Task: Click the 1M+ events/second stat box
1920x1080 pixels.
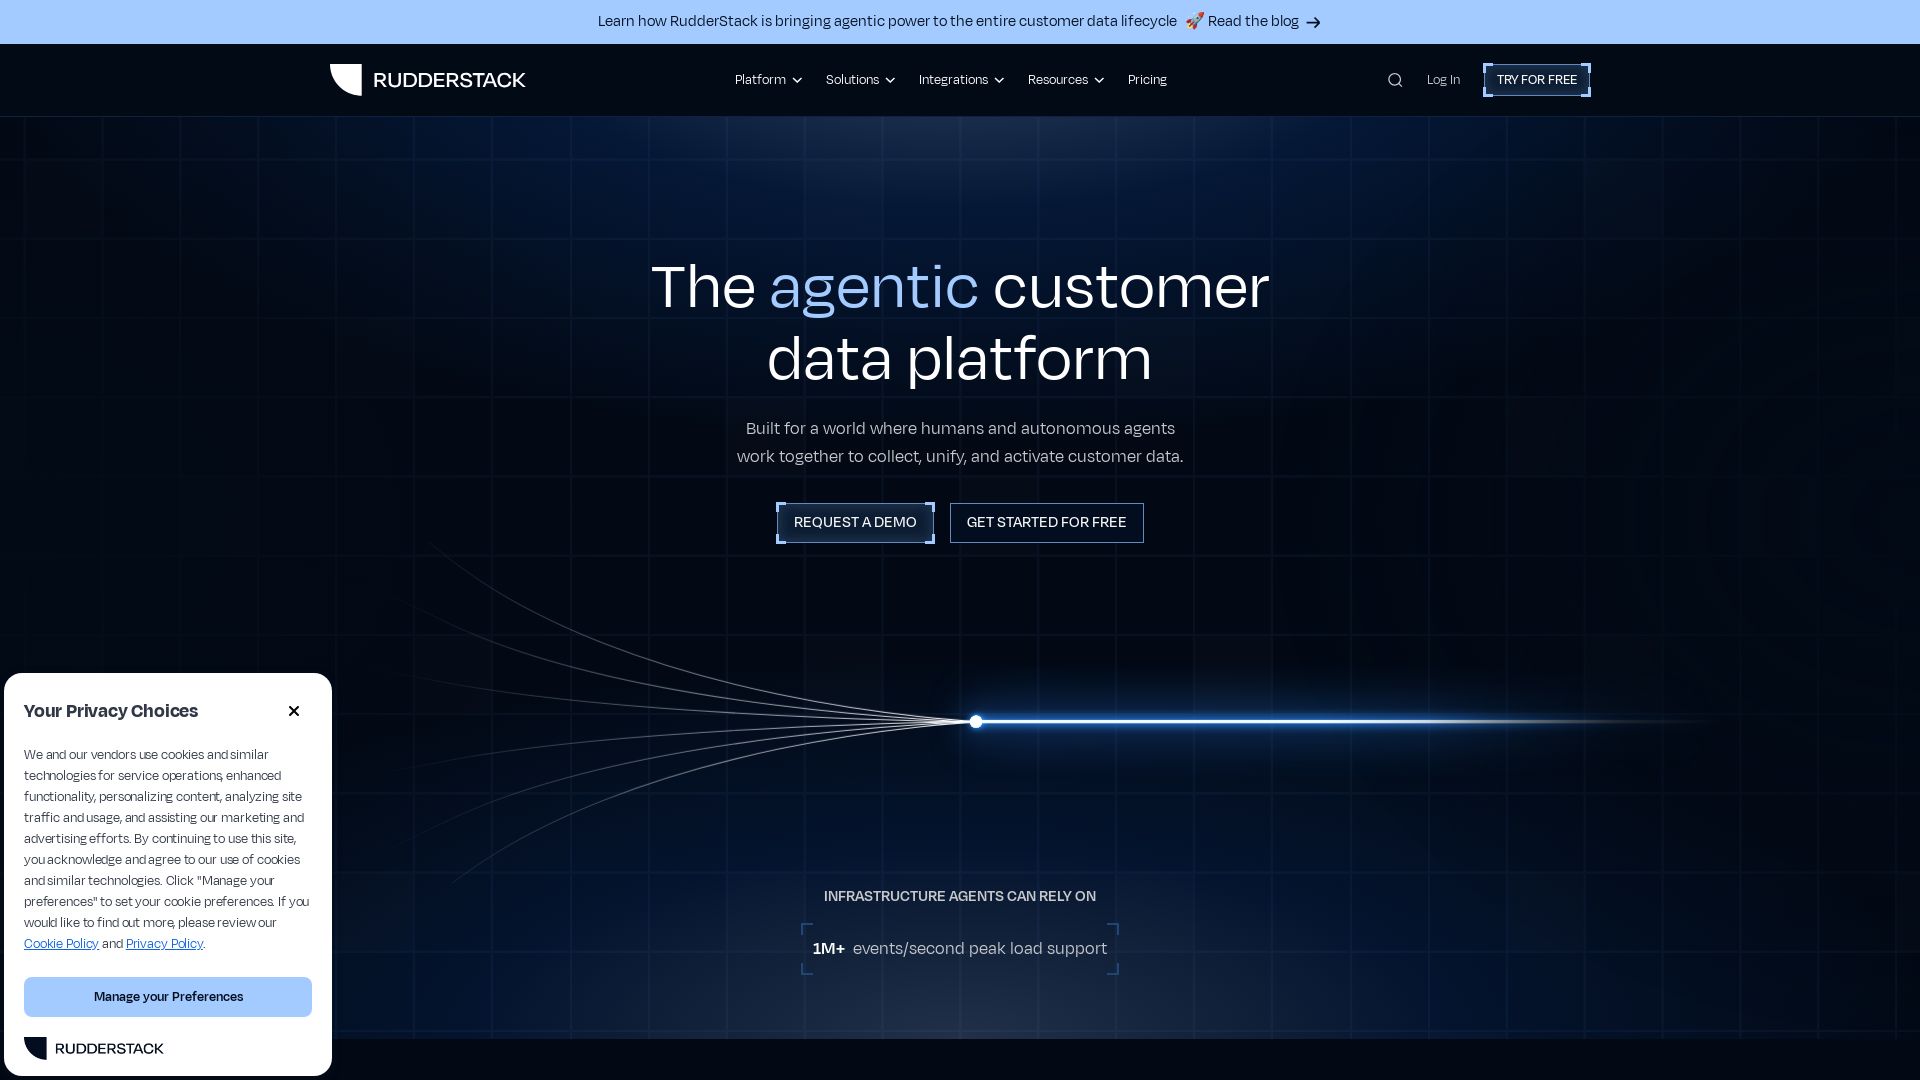Action: pos(960,949)
